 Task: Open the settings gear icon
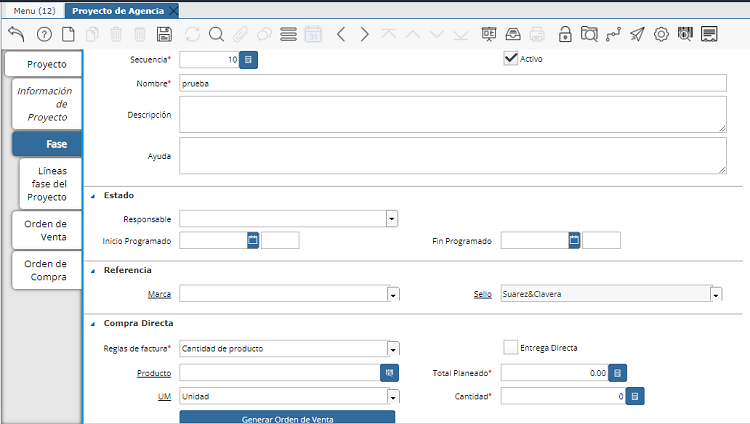click(661, 34)
